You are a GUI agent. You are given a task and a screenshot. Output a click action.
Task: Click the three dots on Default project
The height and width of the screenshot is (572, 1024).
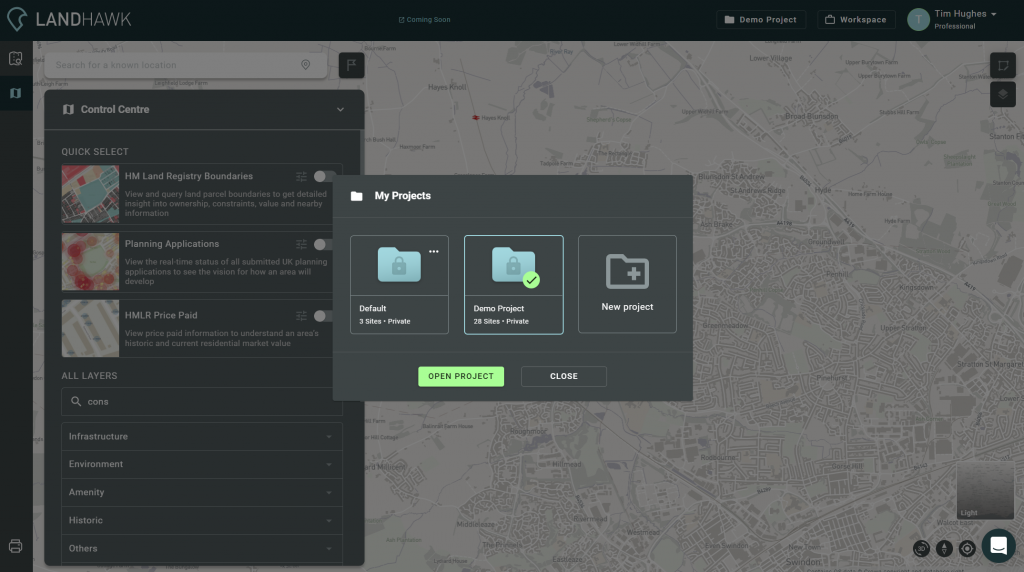434,251
